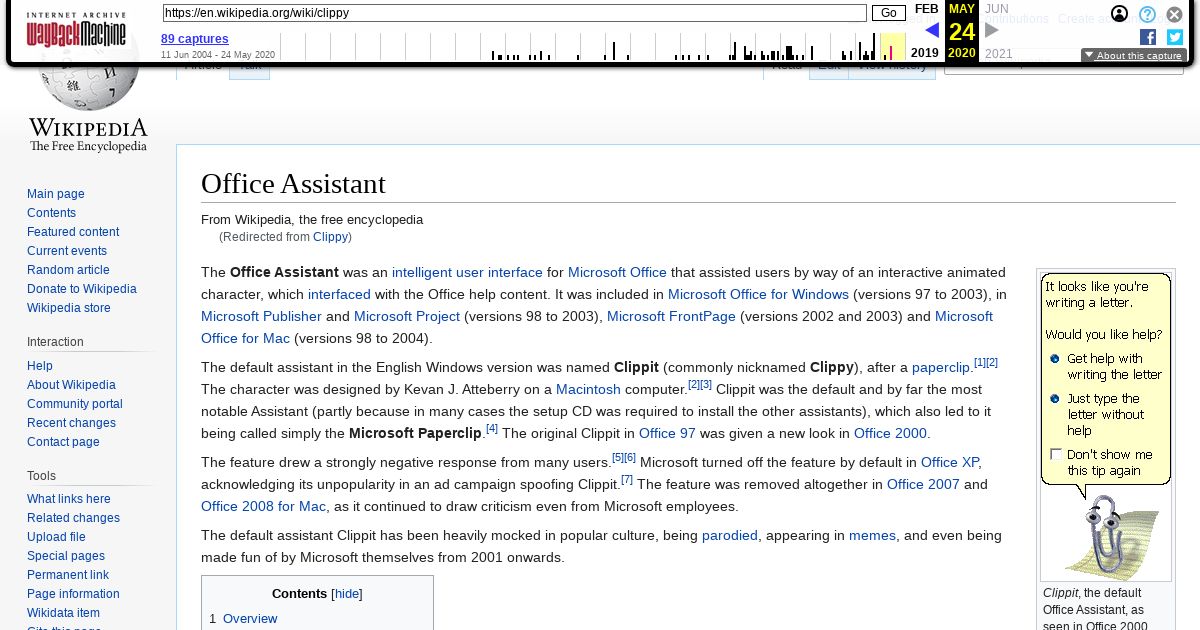Open Office 2000 link in paragraph
1200x630 pixels.
890,433
